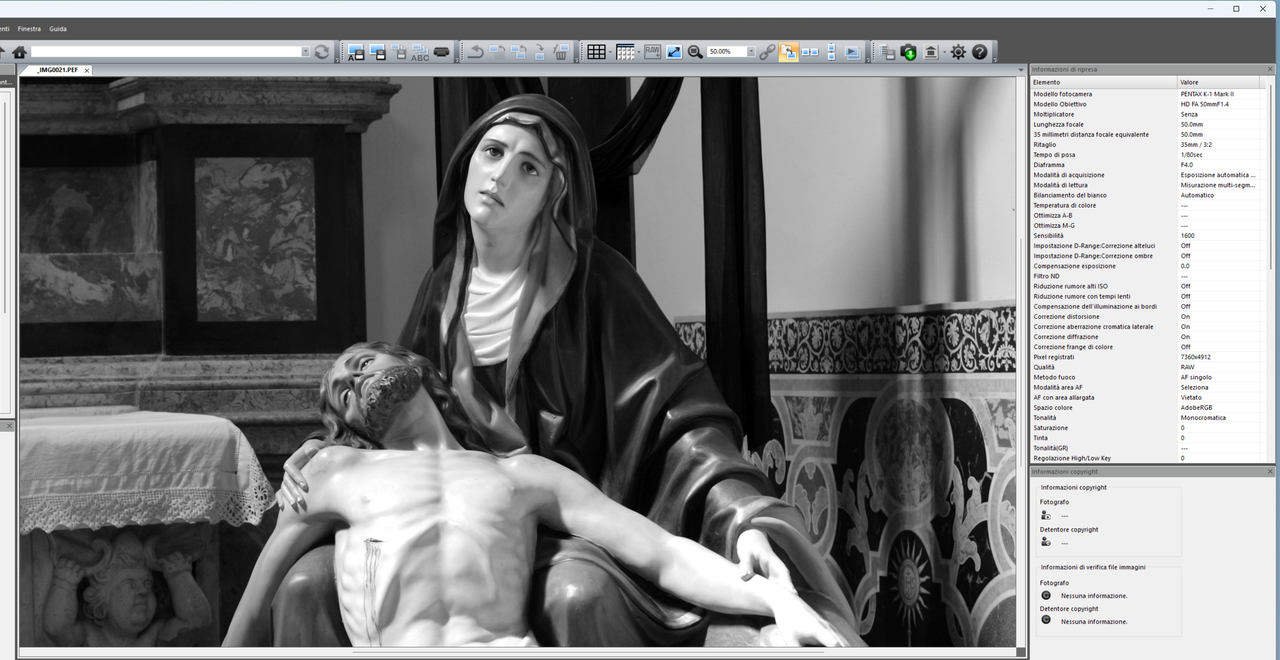This screenshot has height=660, width=1280.
Task: Click the rename ABC toolbar icon
Action: [420, 52]
